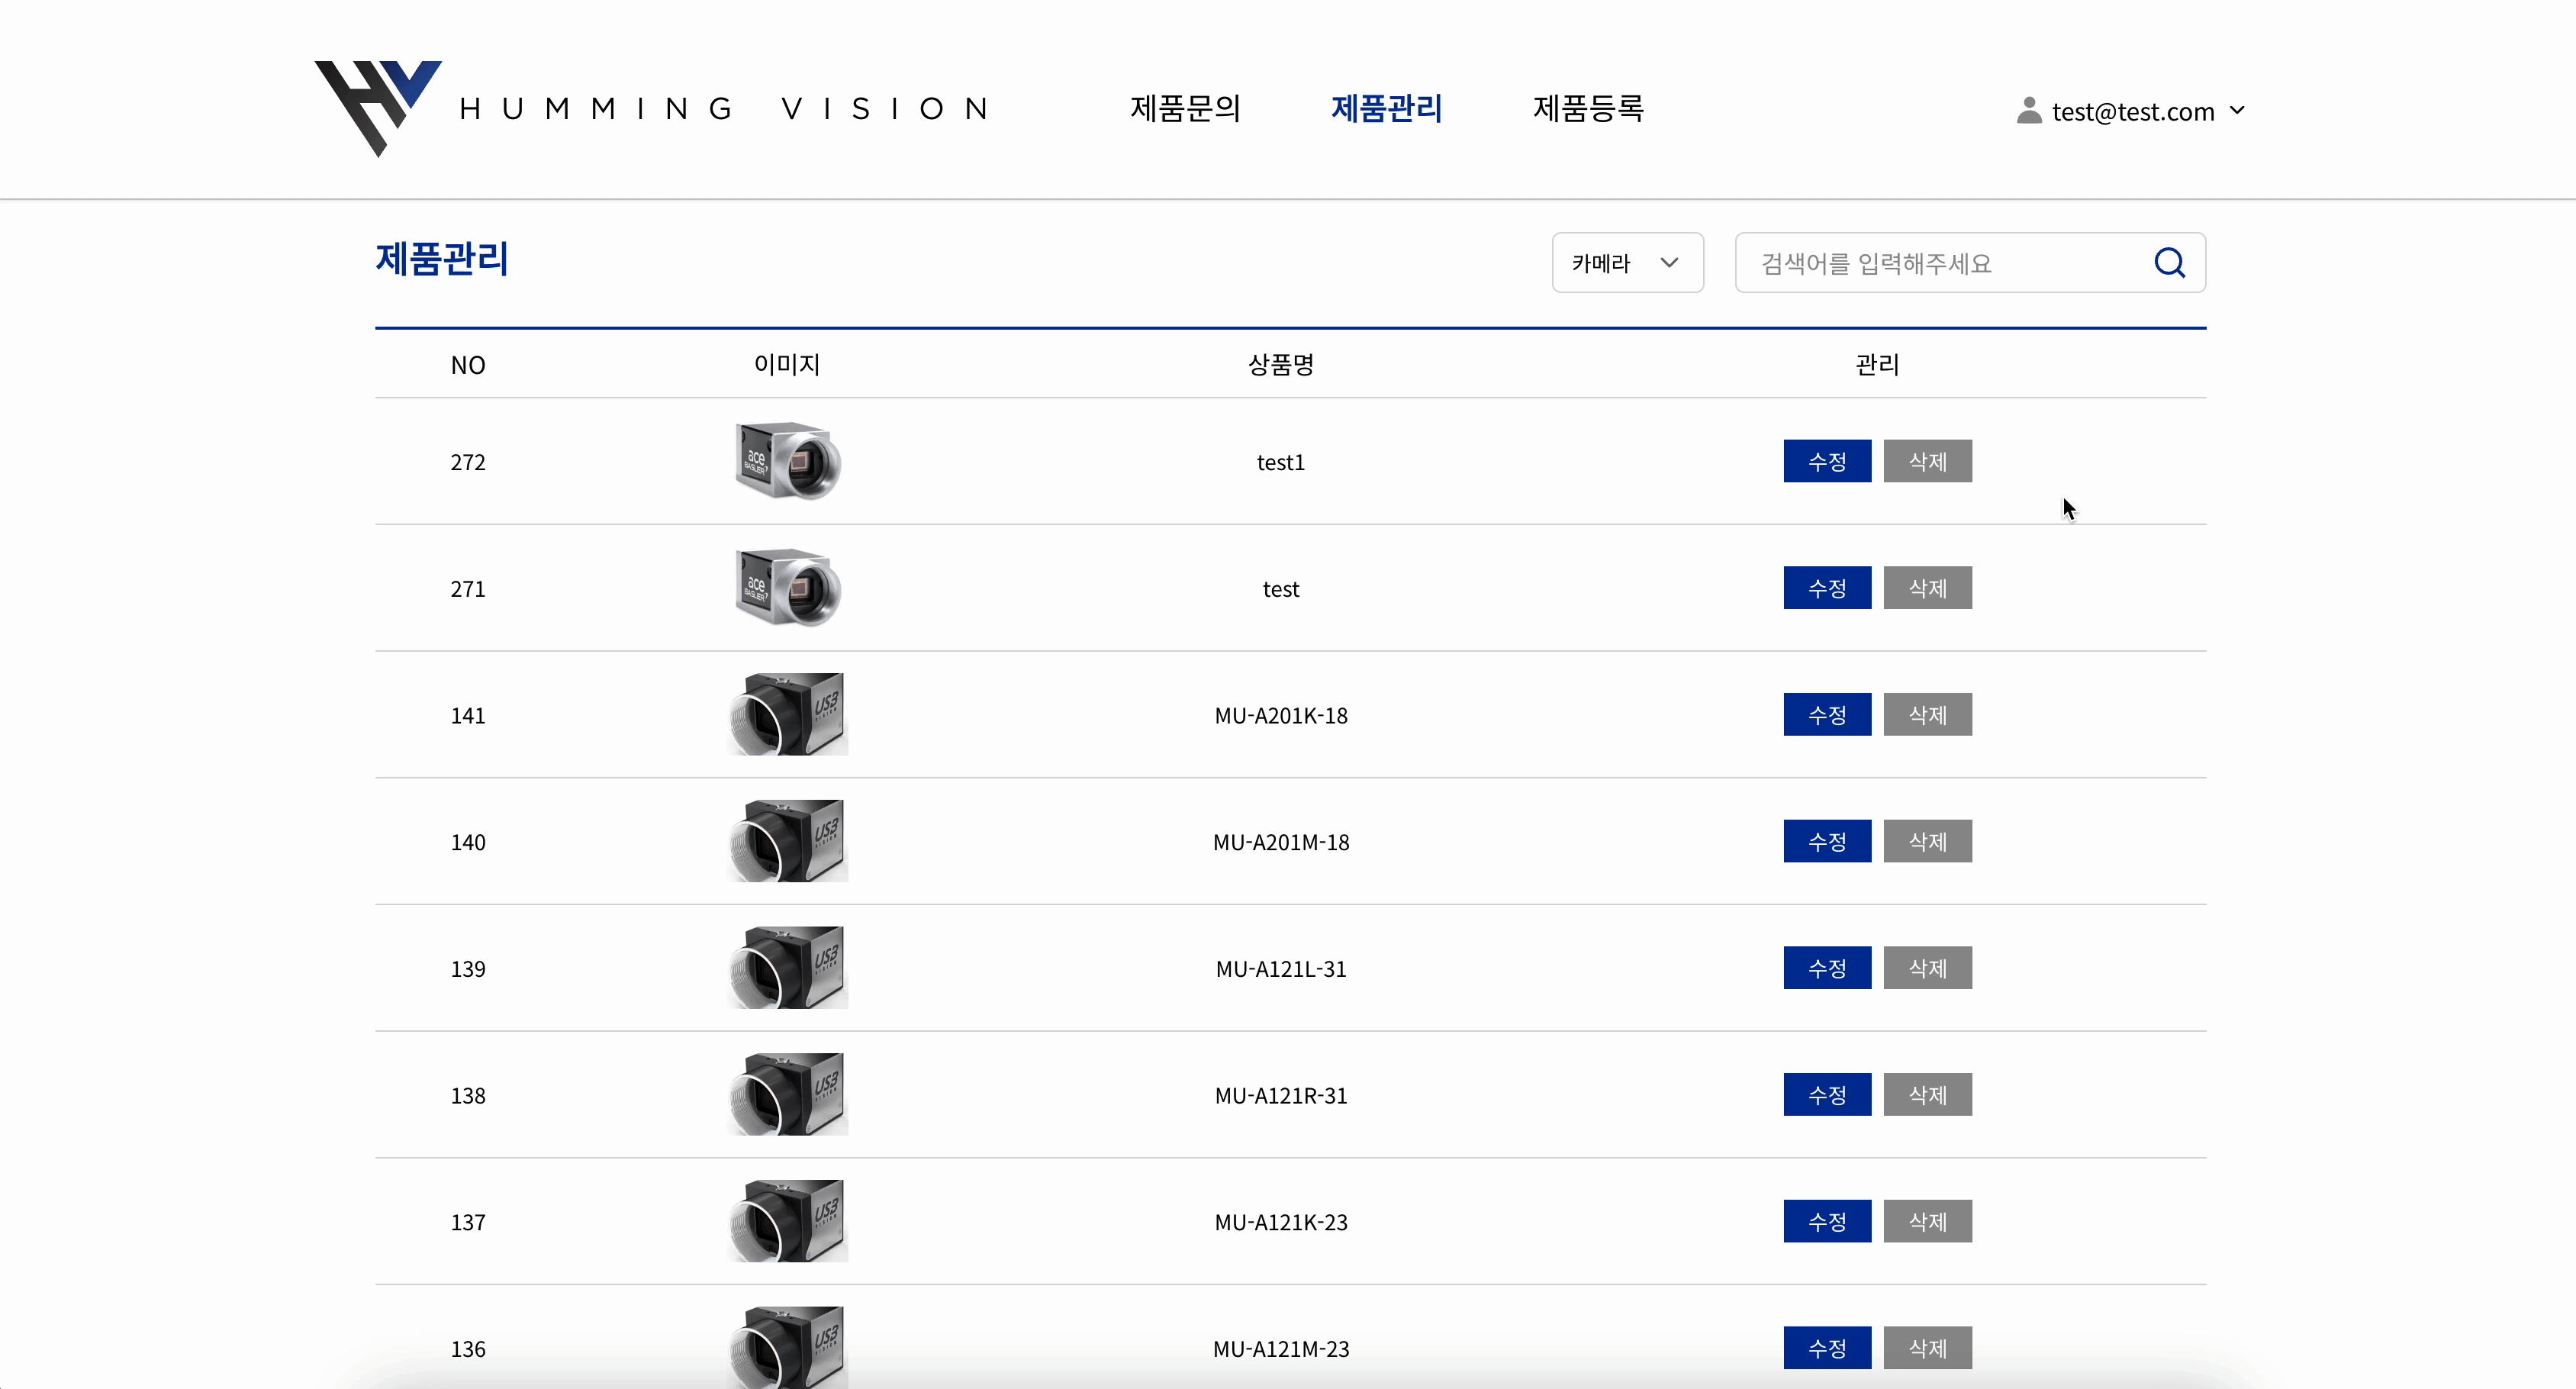Click the user profile icon near test@test.com

[x=2029, y=110]
